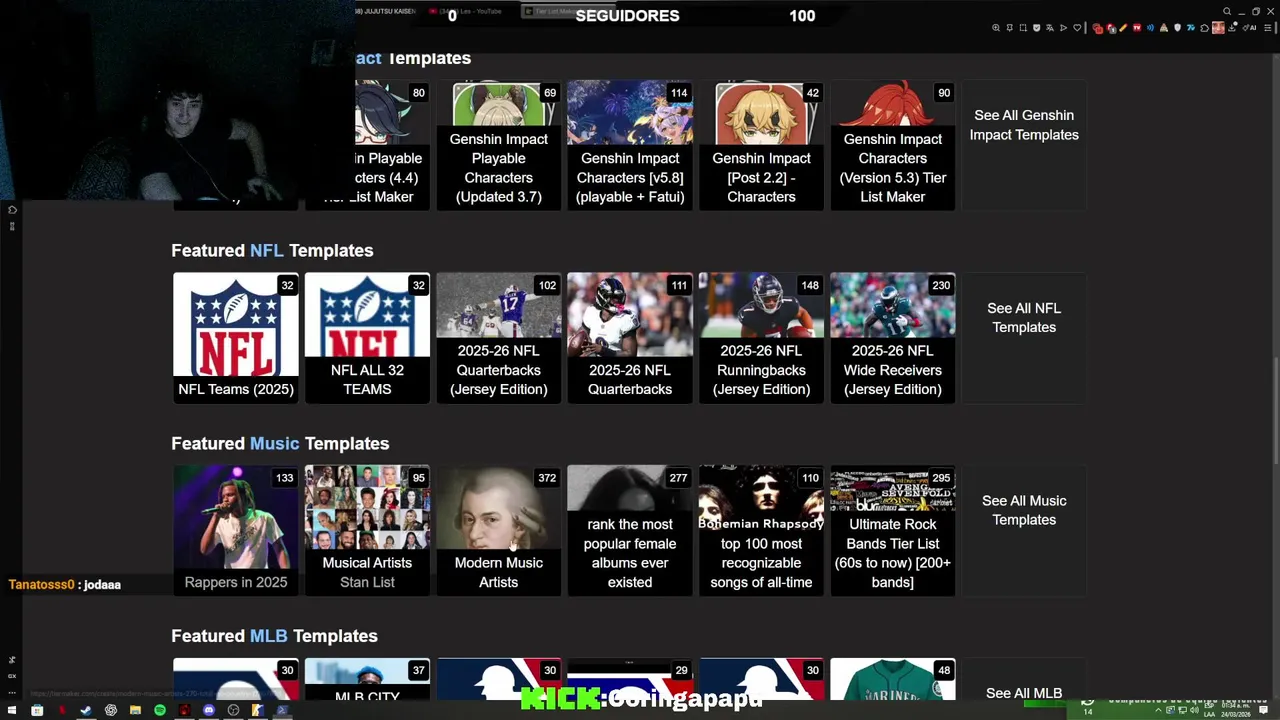
Task: Bookmark page with the heart icon
Action: 1077,28
